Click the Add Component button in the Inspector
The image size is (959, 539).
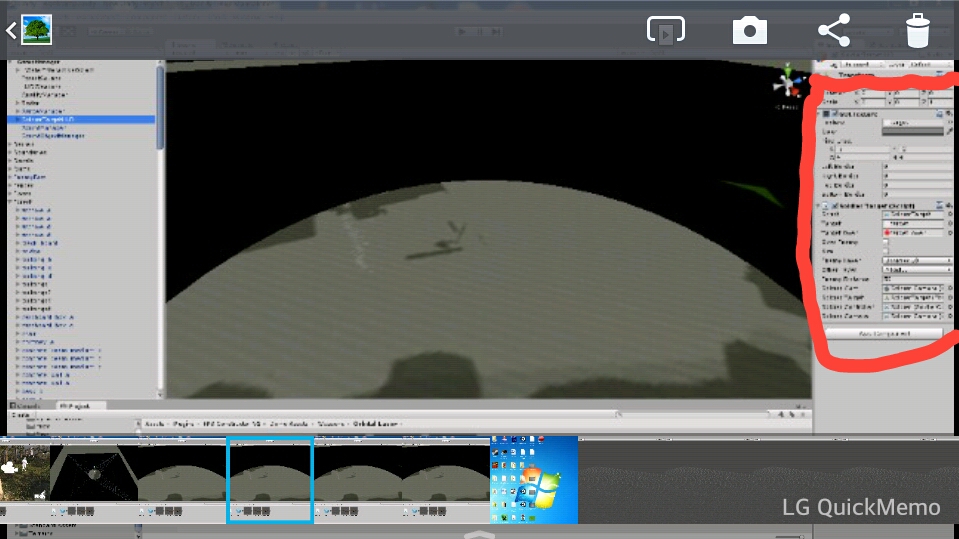point(884,333)
